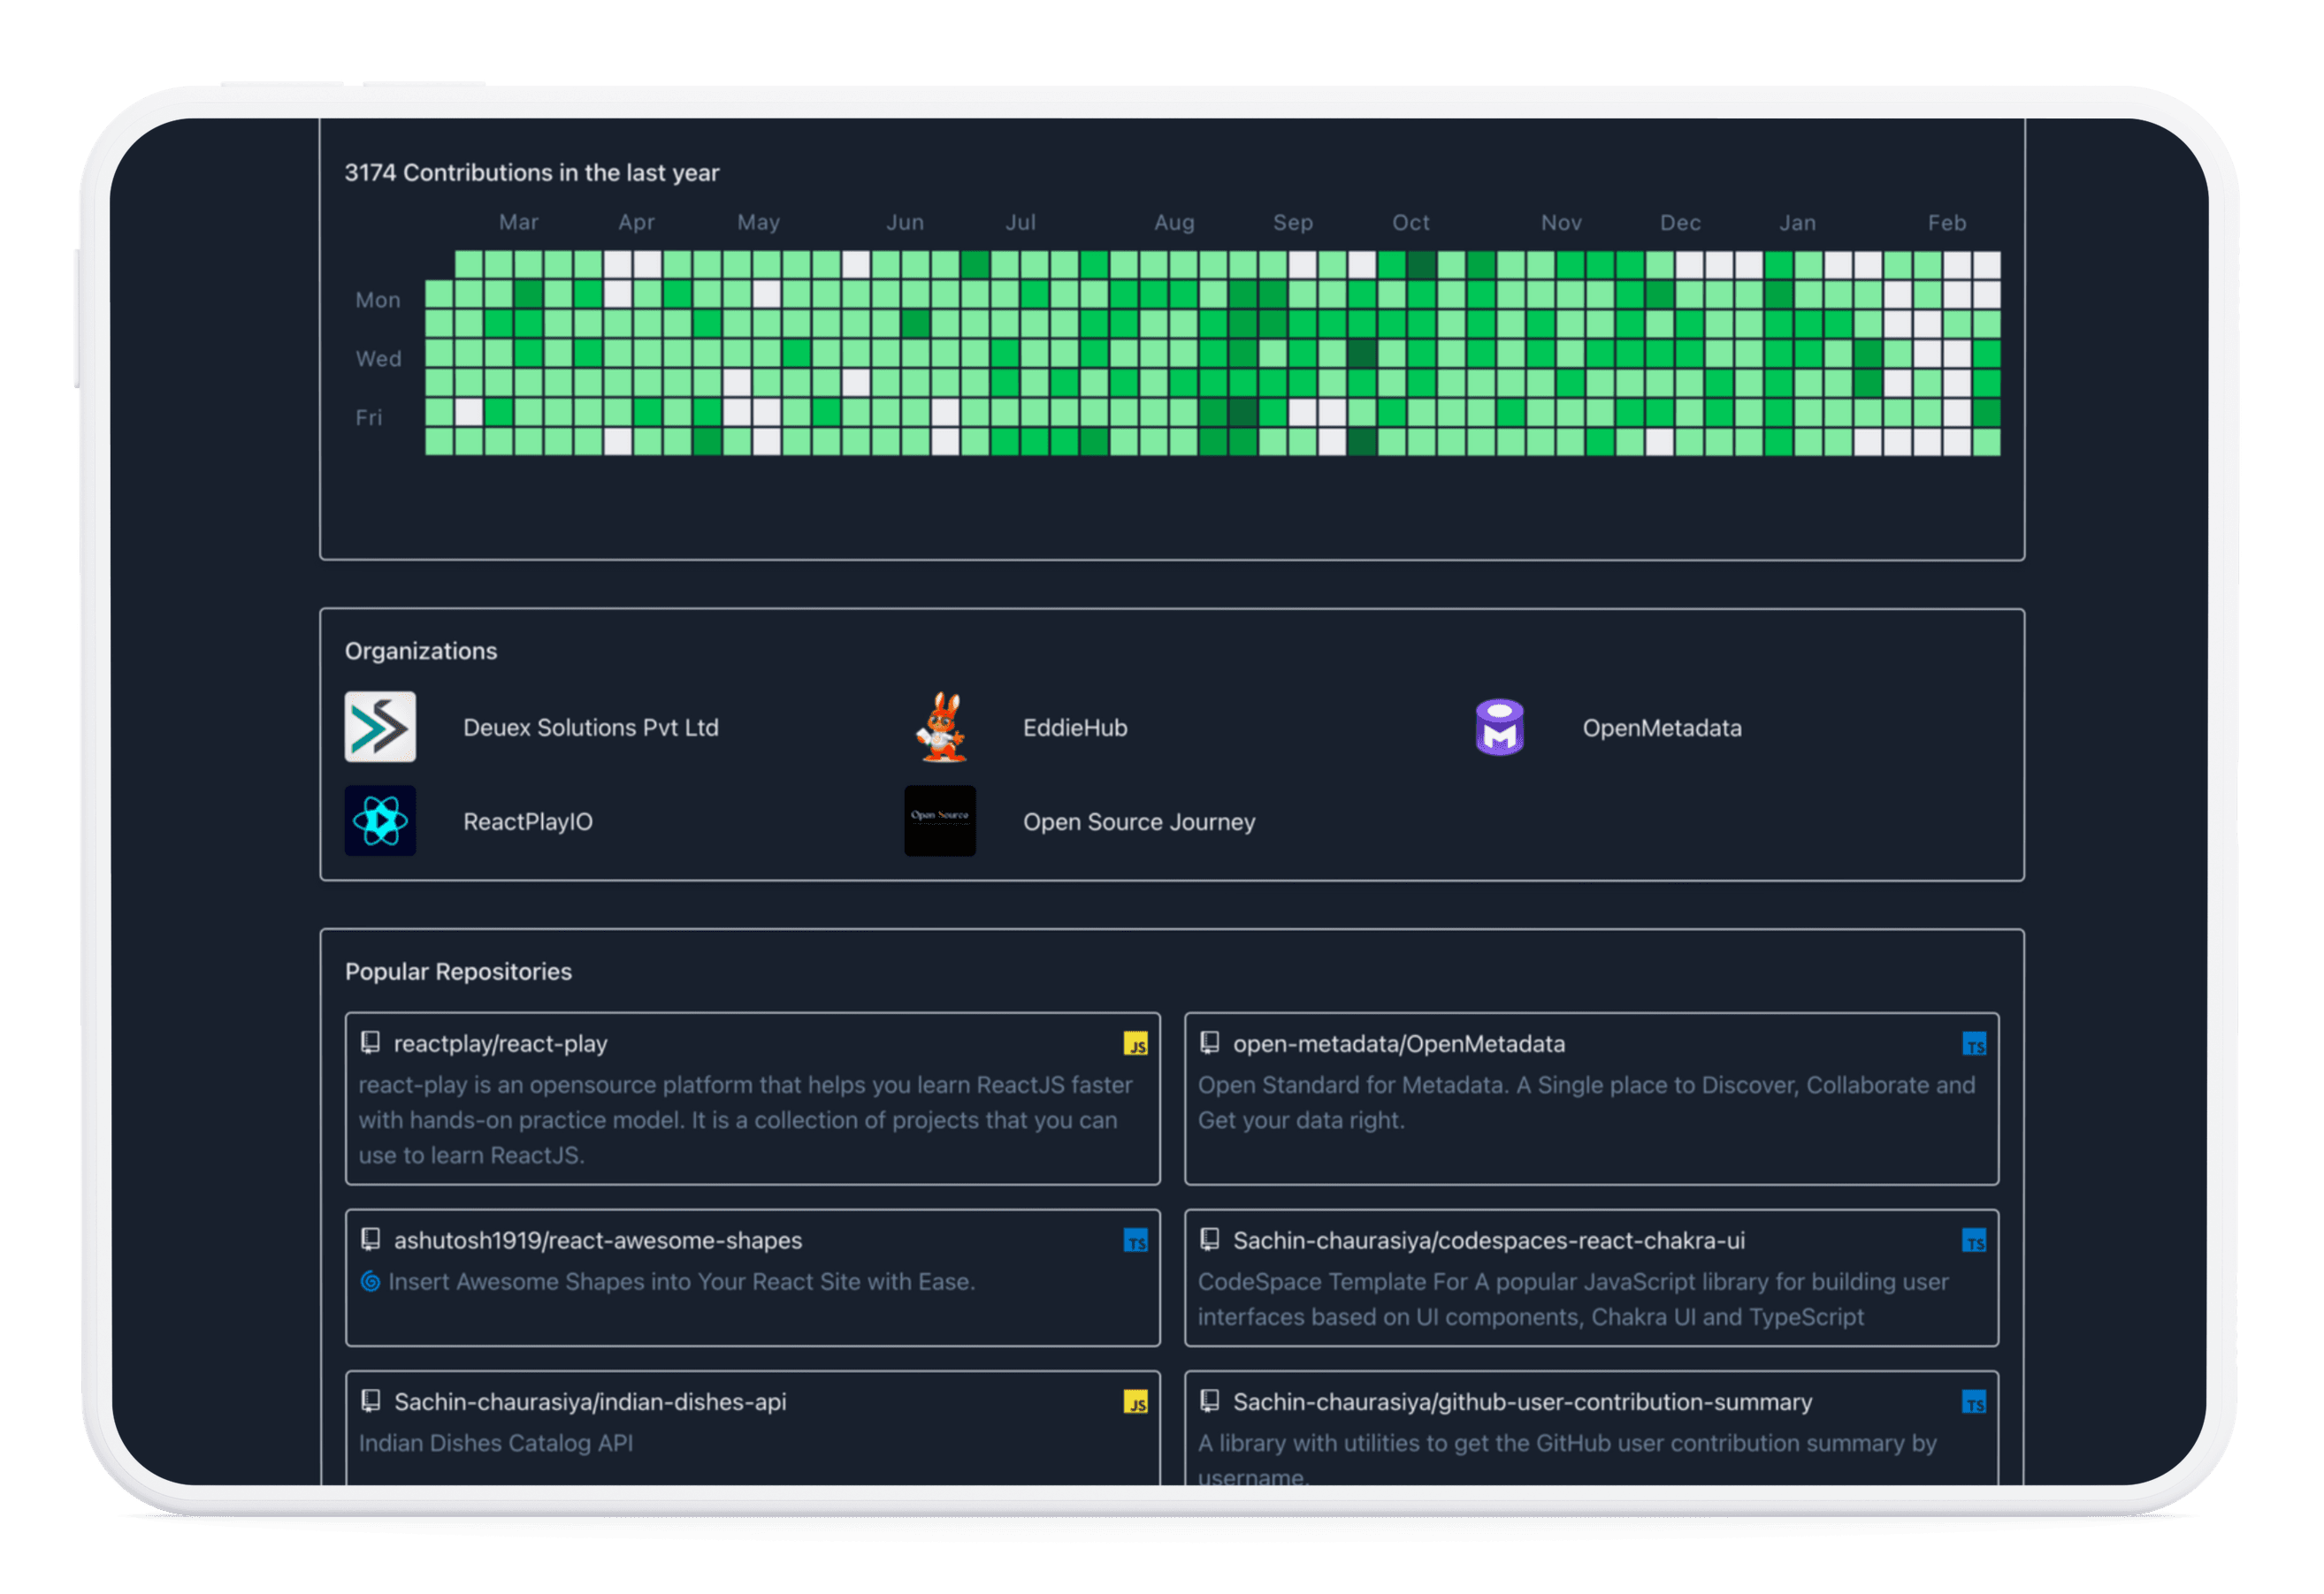This screenshot has width=2324, height=1594.
Task: Click the Jun month label
Action: pyautogui.click(x=905, y=222)
